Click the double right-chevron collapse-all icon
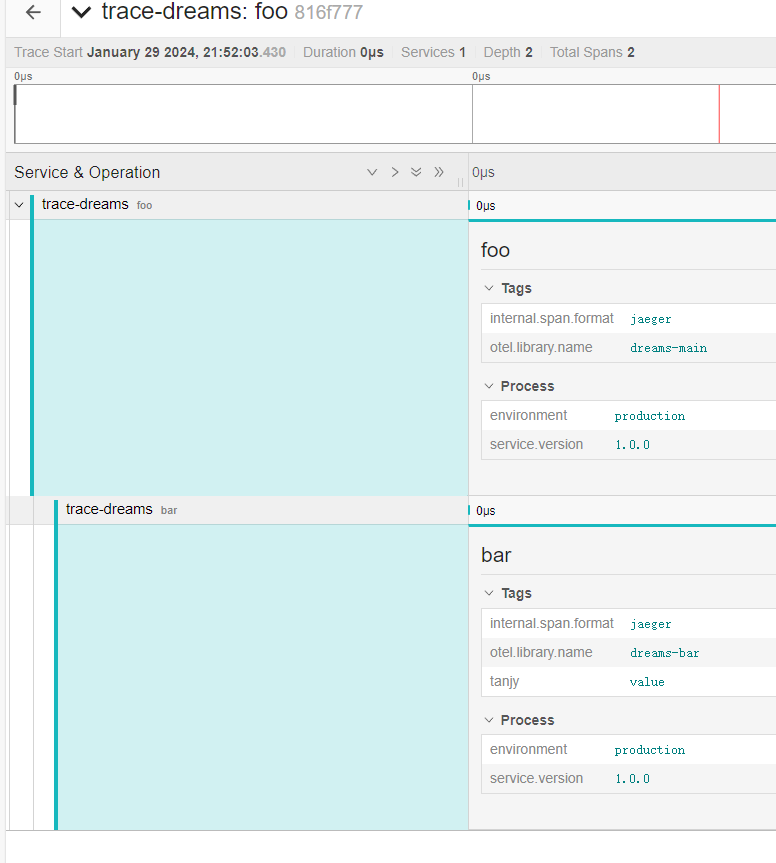Viewport: 776px width, 863px height. 438,172
